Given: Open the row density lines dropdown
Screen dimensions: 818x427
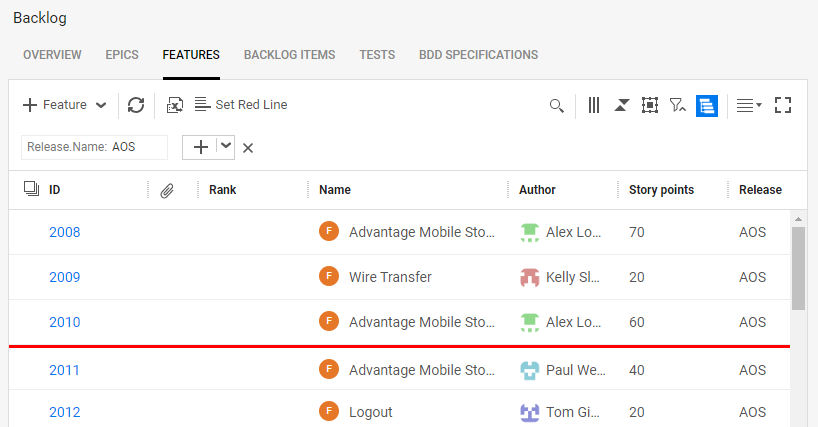Looking at the screenshot, I should click(748, 105).
